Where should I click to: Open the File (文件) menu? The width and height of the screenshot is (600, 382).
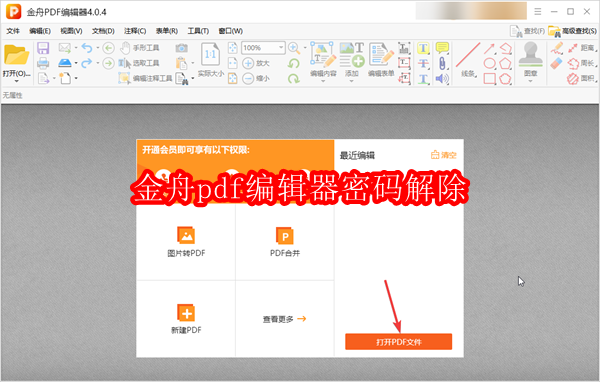coord(13,31)
